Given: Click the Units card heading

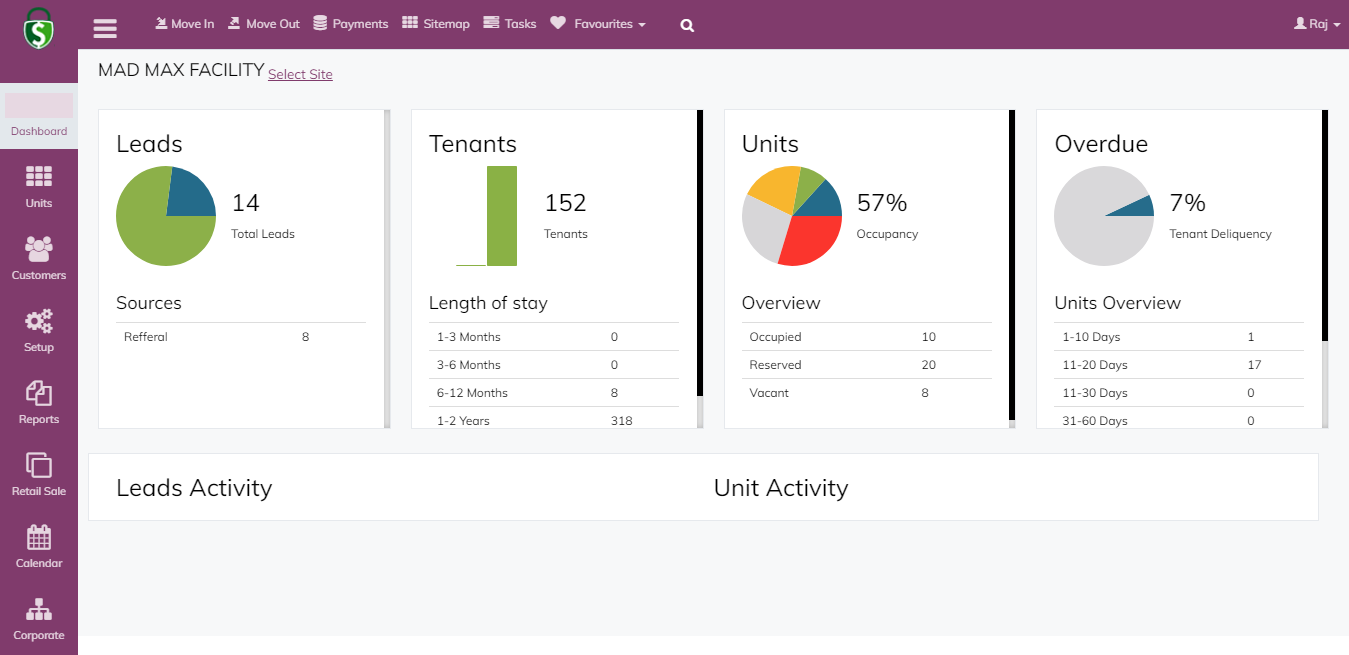Looking at the screenshot, I should click(x=770, y=144).
